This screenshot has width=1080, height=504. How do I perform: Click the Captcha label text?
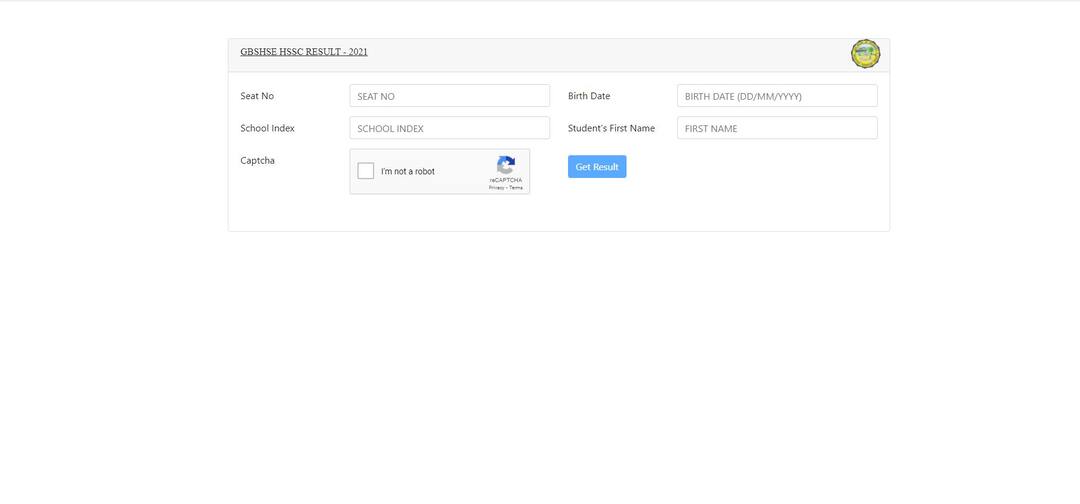pos(257,160)
